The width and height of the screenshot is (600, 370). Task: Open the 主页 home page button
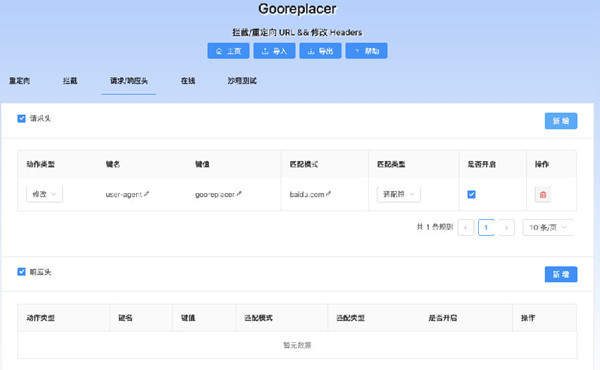coord(228,51)
